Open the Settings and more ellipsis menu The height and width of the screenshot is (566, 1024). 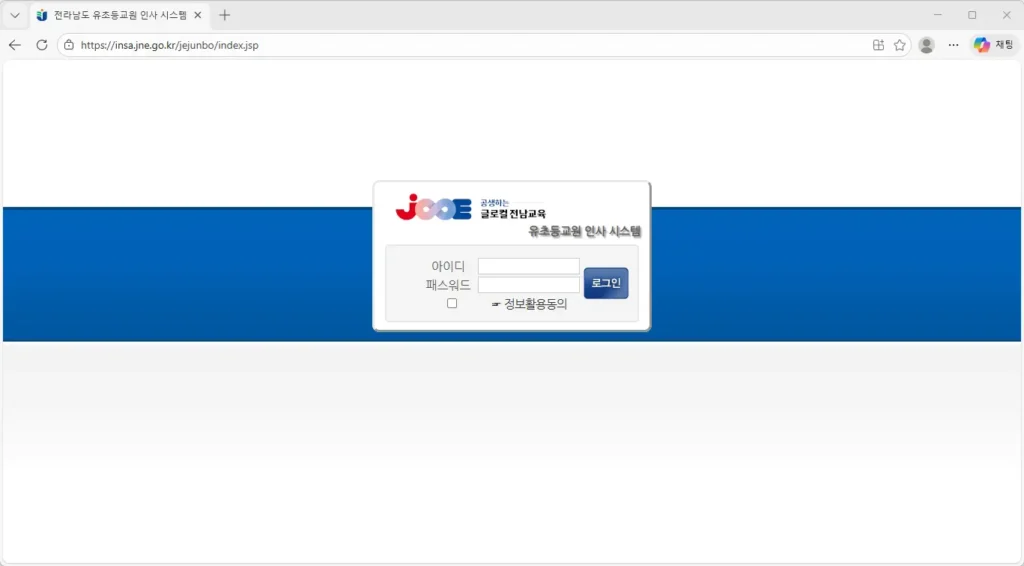click(x=953, y=45)
